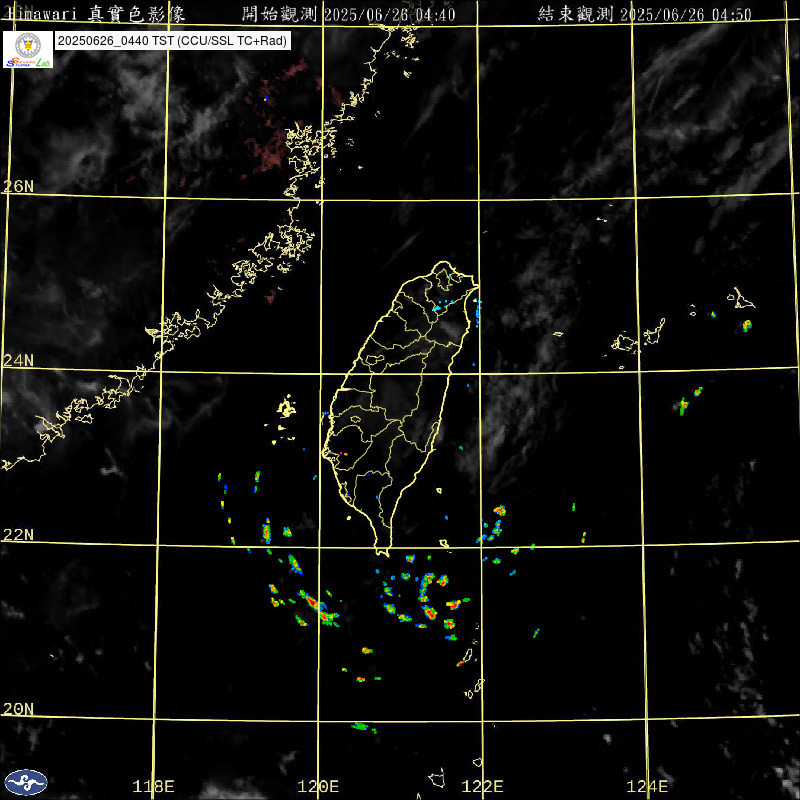Click the Severe Storm Lab logo
800x800 pixels.
(28, 49)
